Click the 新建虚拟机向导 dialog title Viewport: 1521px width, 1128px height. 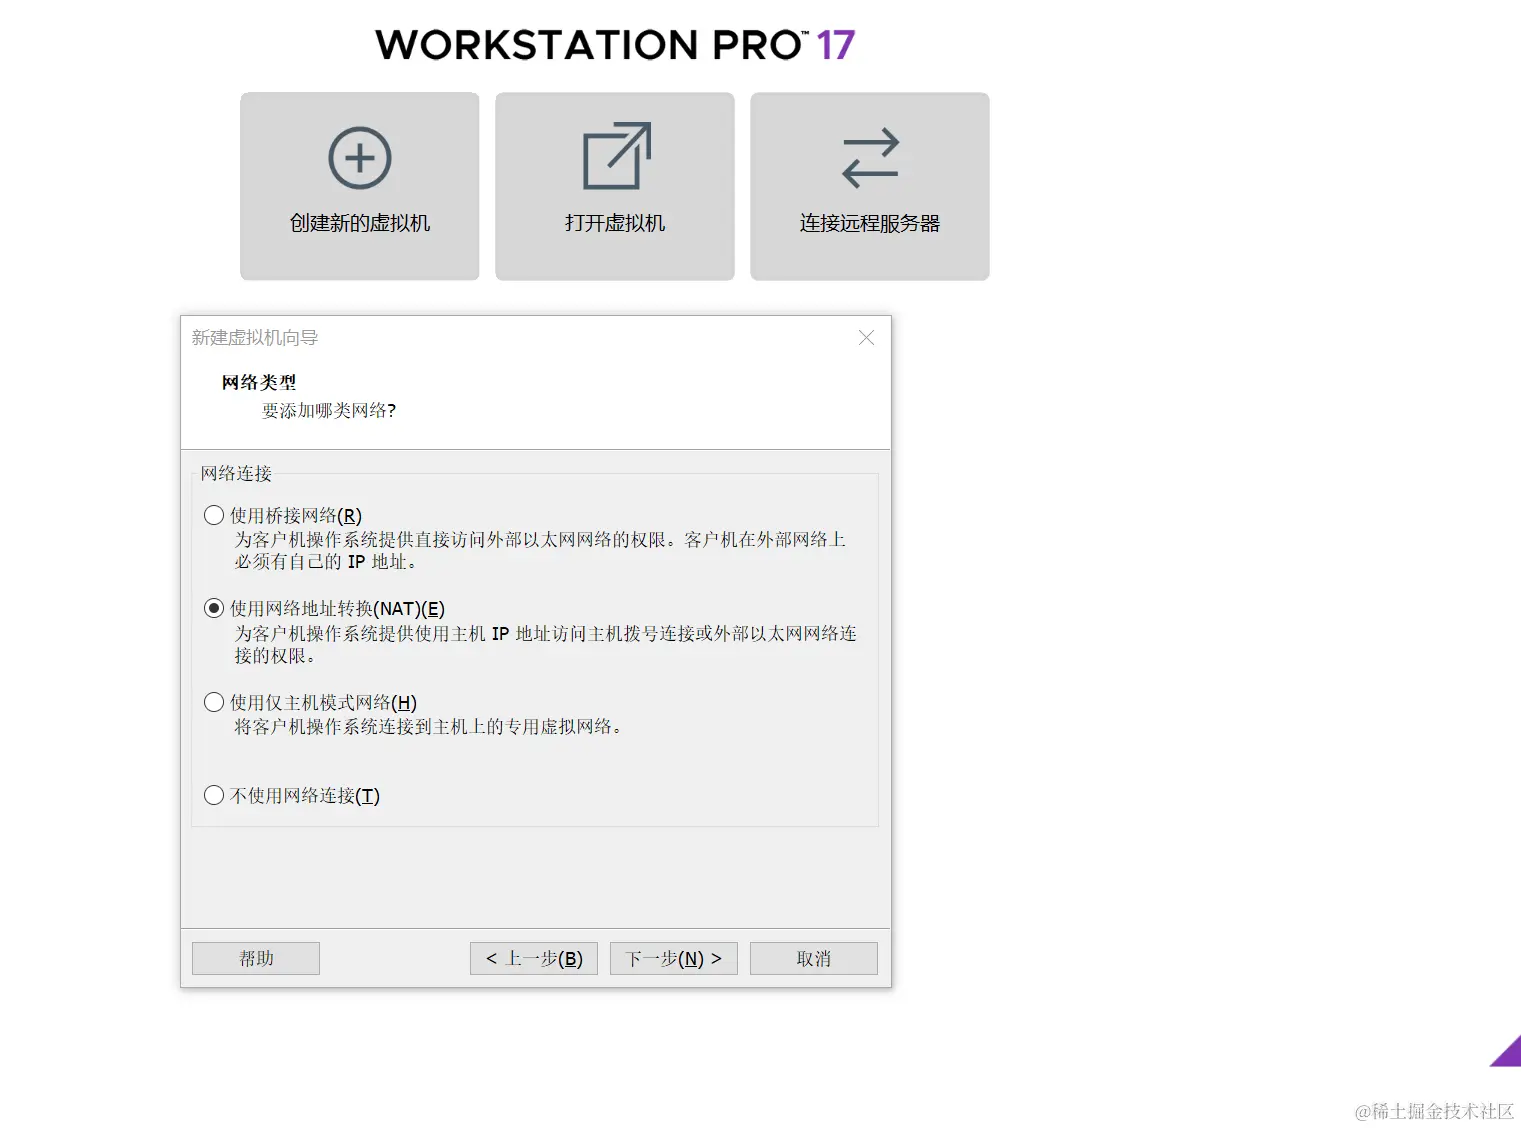click(x=255, y=338)
